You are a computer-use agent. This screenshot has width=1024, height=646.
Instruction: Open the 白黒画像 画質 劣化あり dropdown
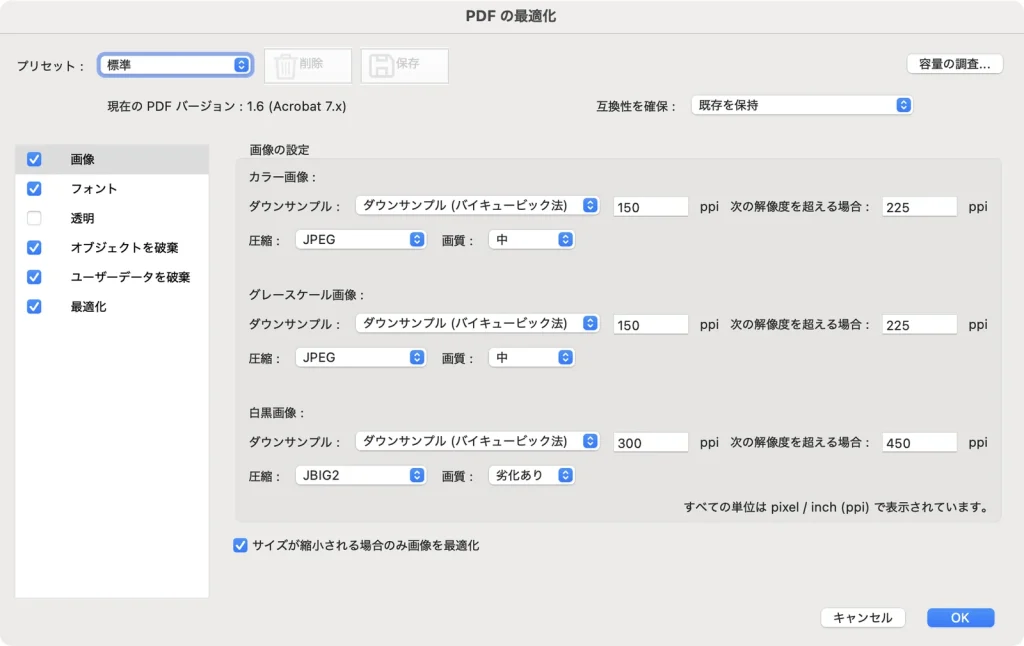point(532,476)
